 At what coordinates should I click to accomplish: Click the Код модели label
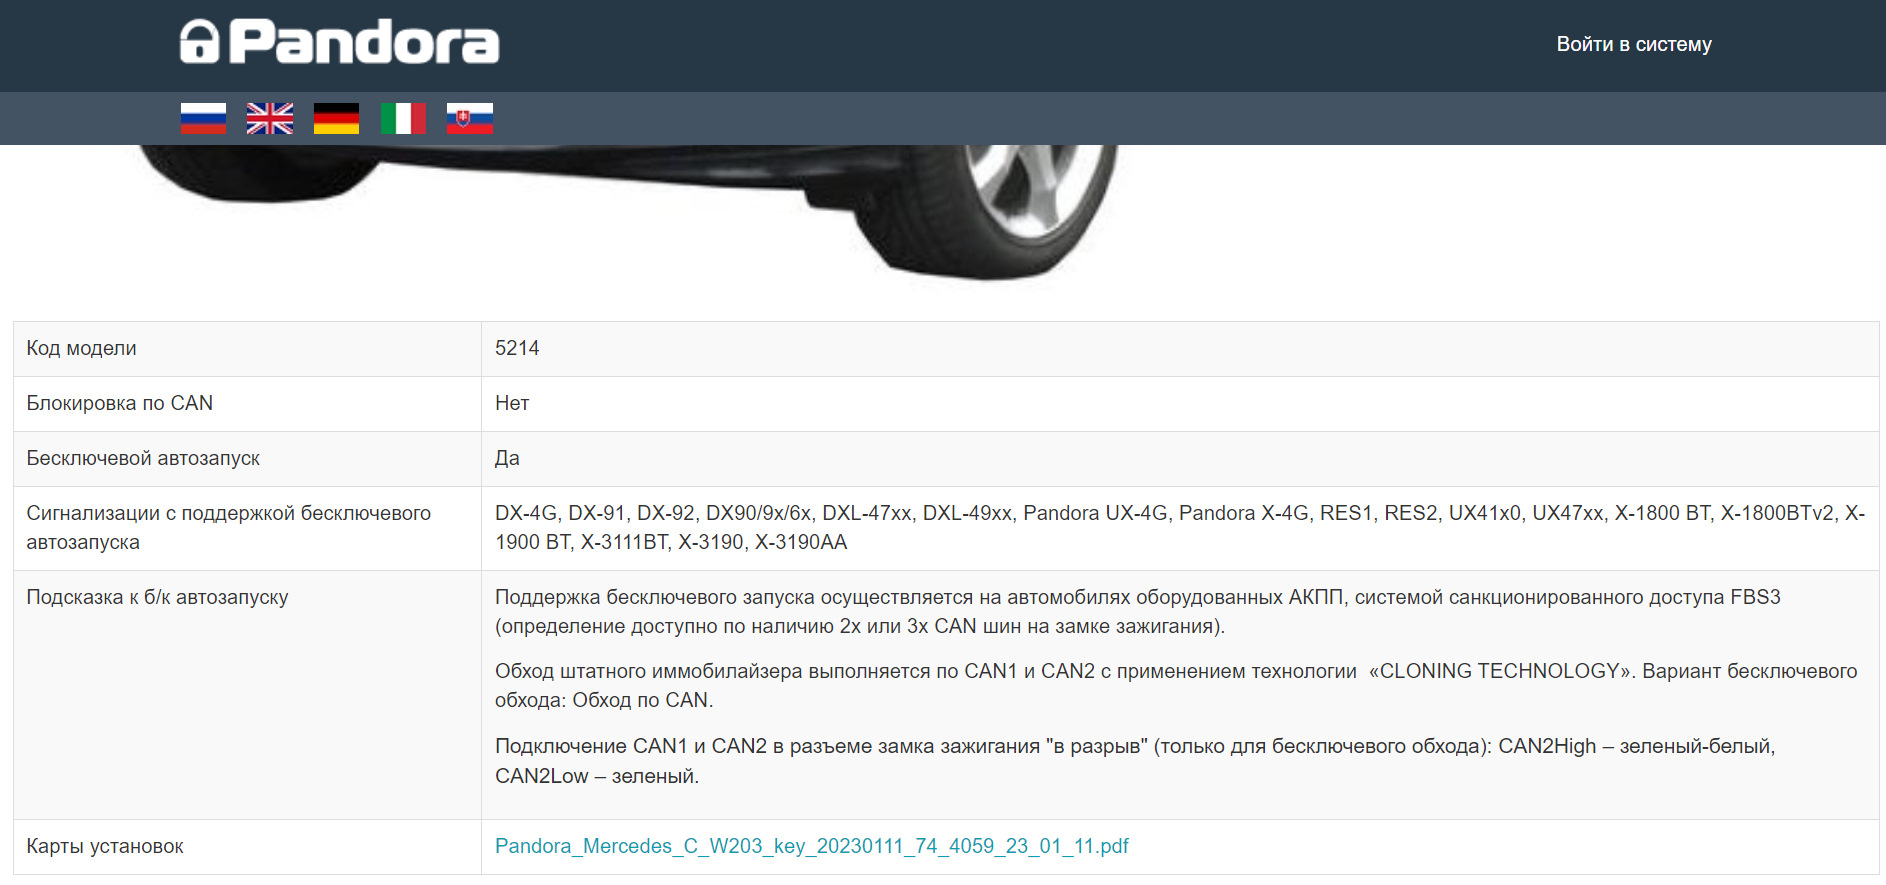(x=81, y=348)
